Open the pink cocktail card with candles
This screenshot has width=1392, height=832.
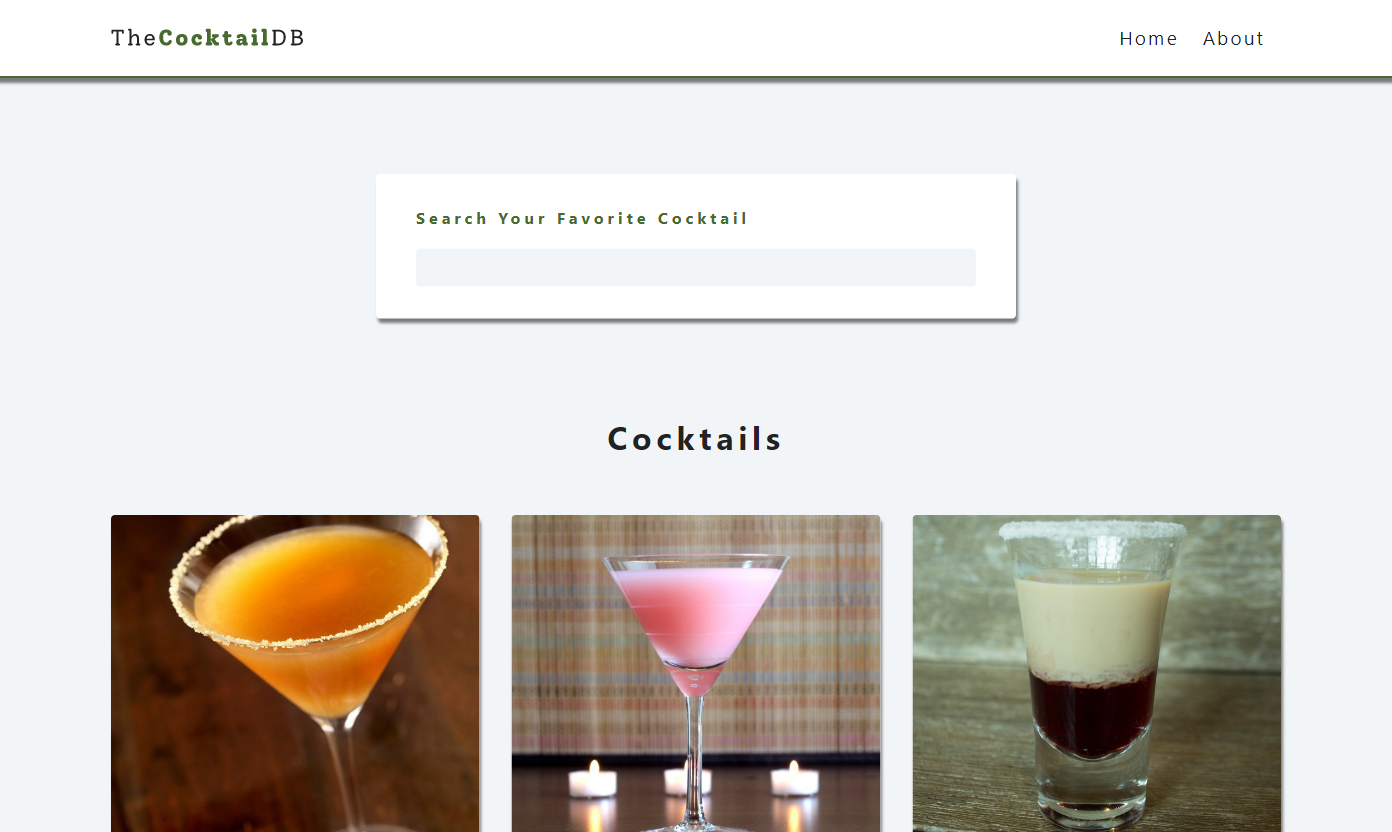pyautogui.click(x=696, y=673)
